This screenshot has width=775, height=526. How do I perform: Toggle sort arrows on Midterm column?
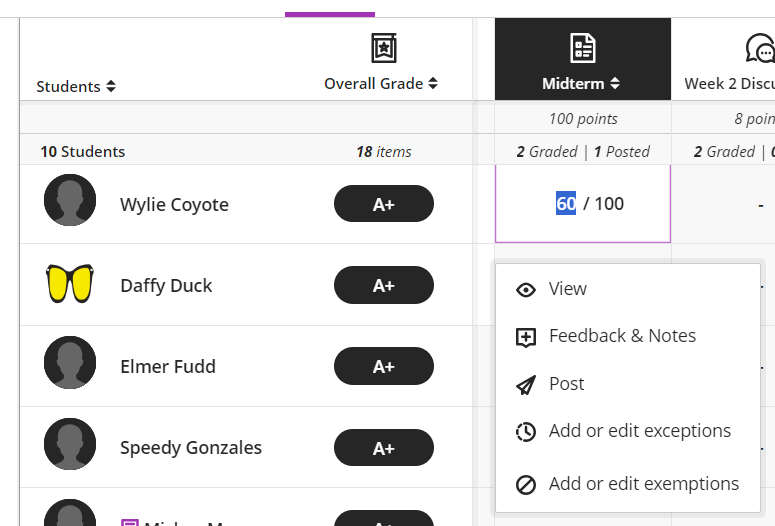[615, 84]
